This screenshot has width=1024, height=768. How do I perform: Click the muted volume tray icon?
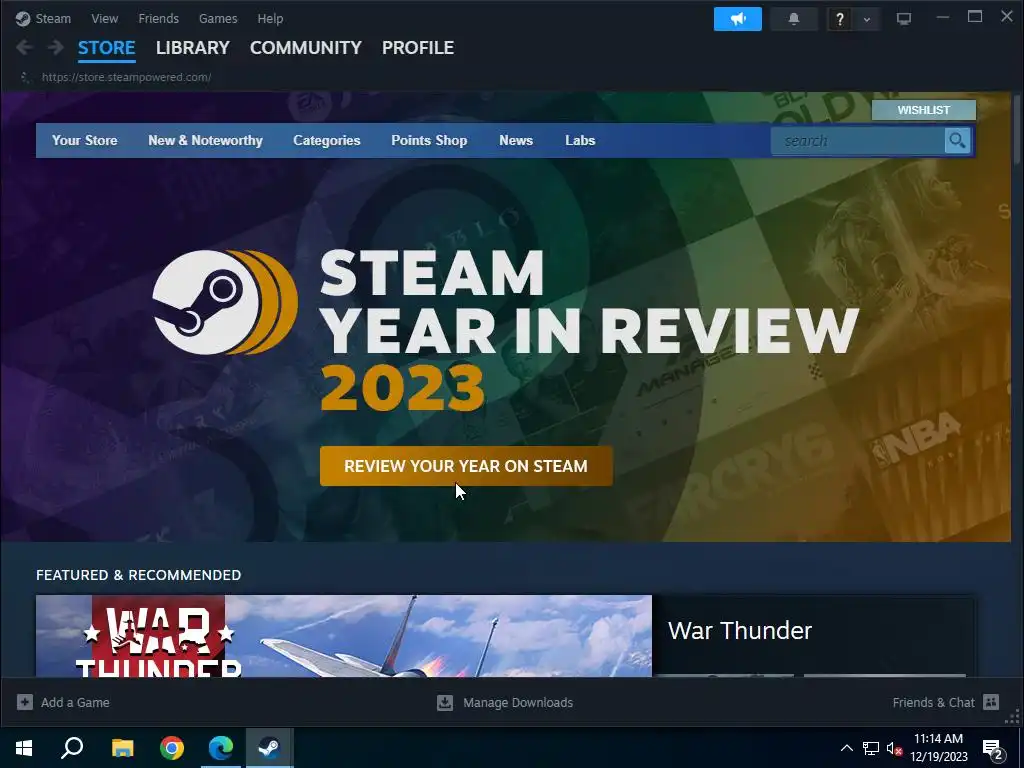tap(894, 748)
